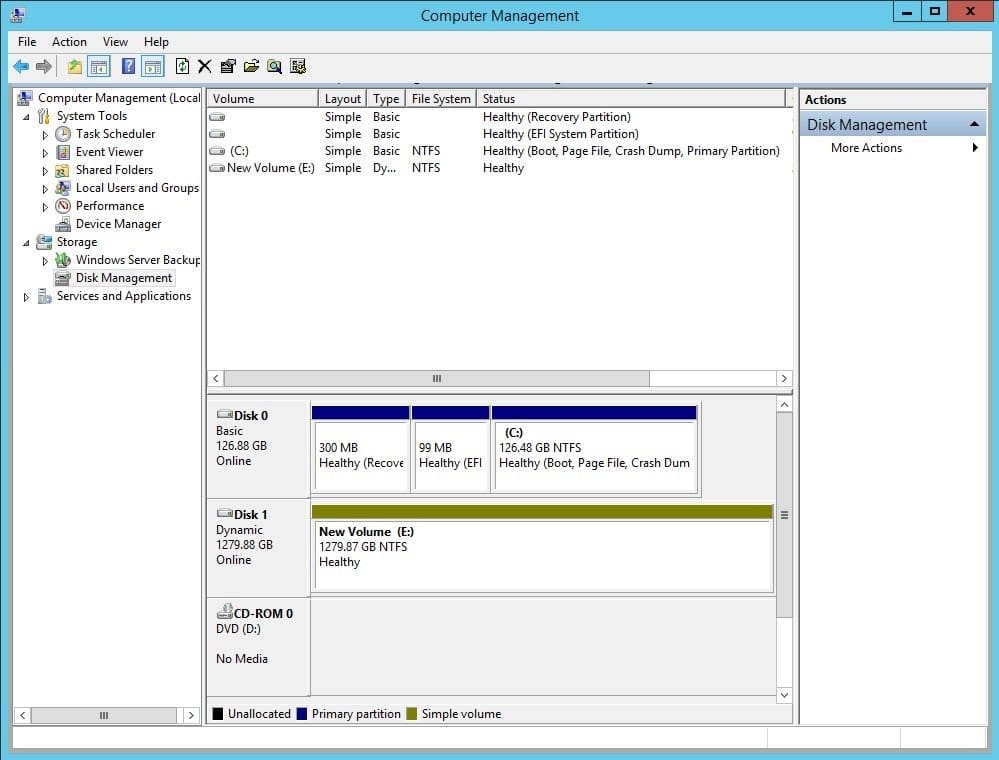Expand Task Scheduler tree node
Screen dimensions: 999x760
tap(45, 135)
